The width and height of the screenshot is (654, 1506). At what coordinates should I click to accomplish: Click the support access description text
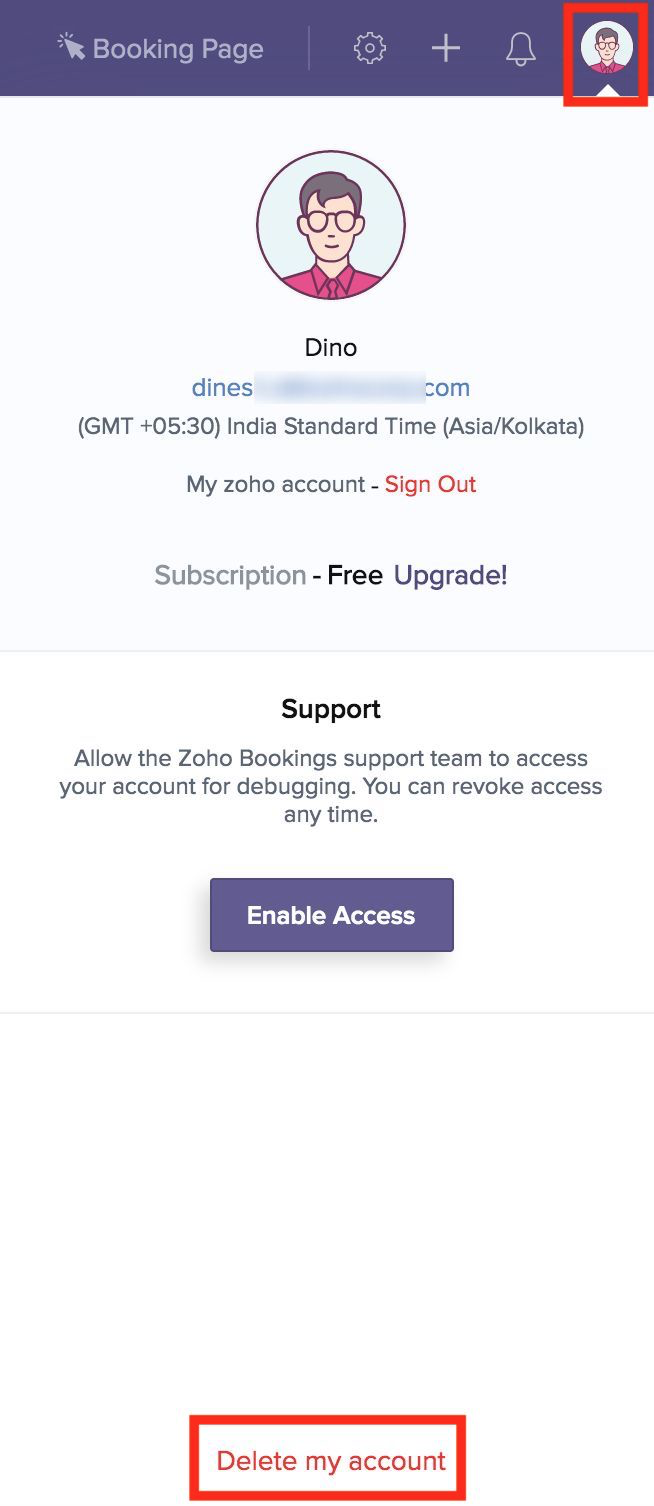pos(331,786)
